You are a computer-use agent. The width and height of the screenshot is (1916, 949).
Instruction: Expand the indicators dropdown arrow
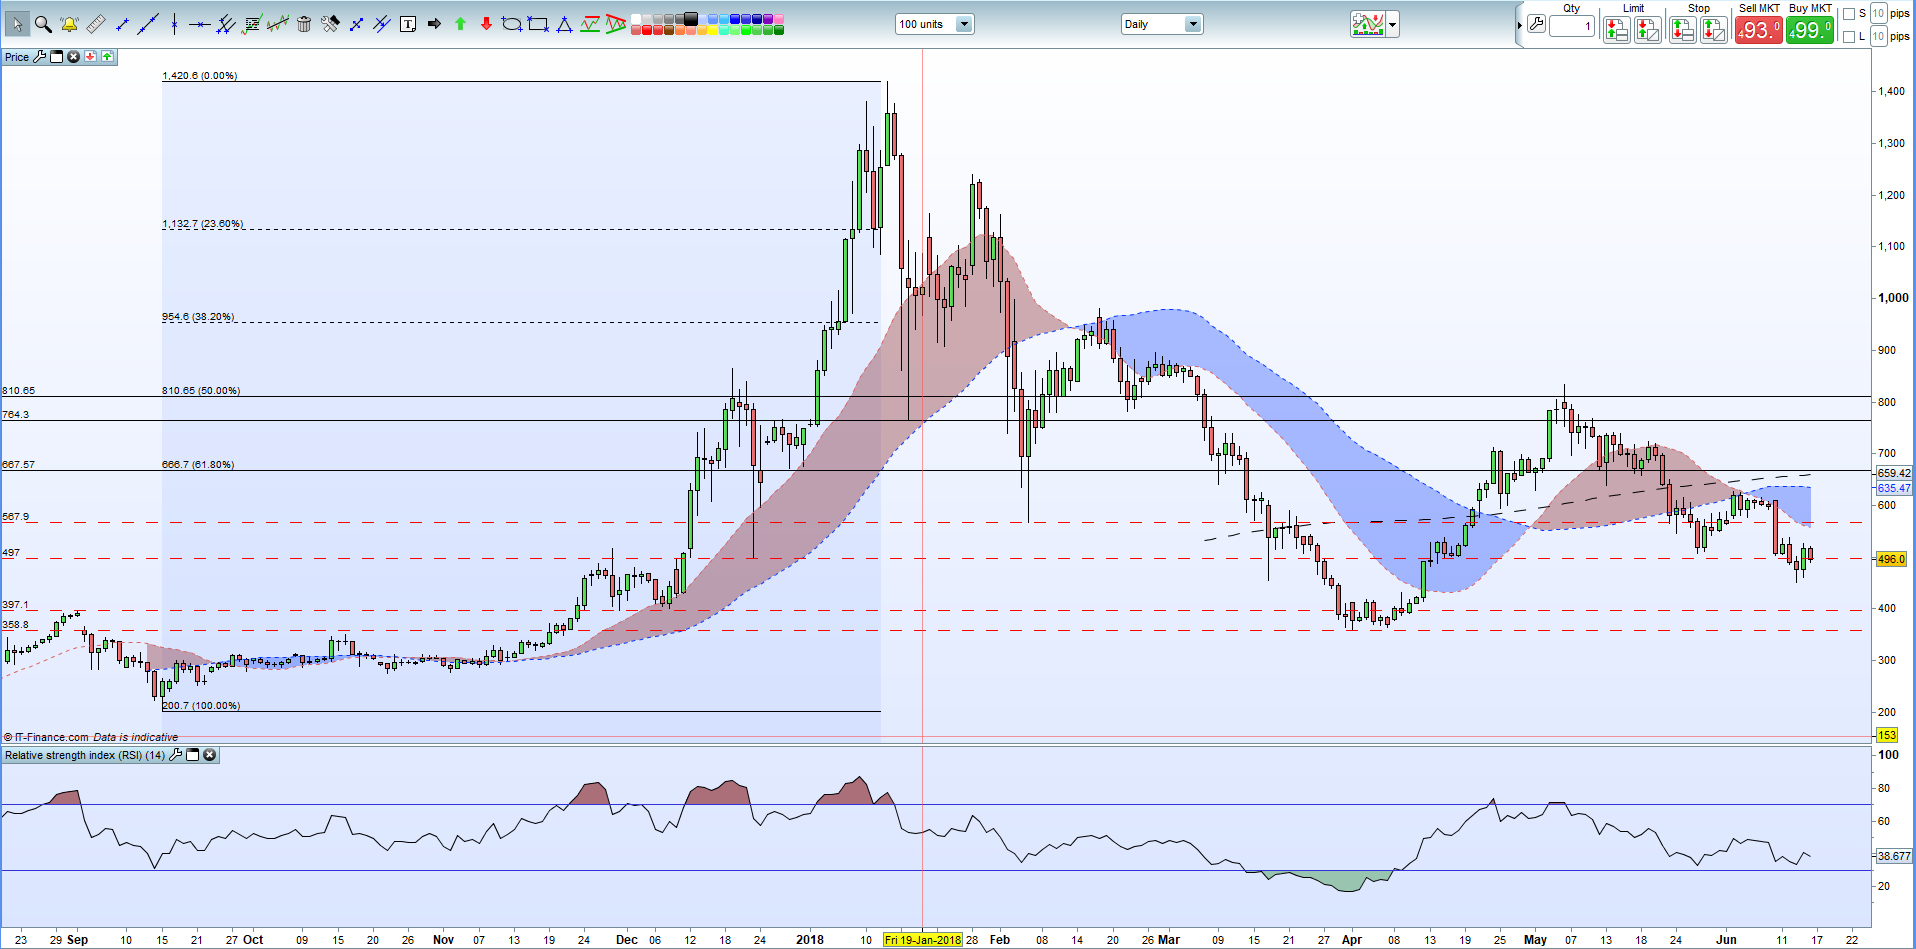coord(1393,24)
